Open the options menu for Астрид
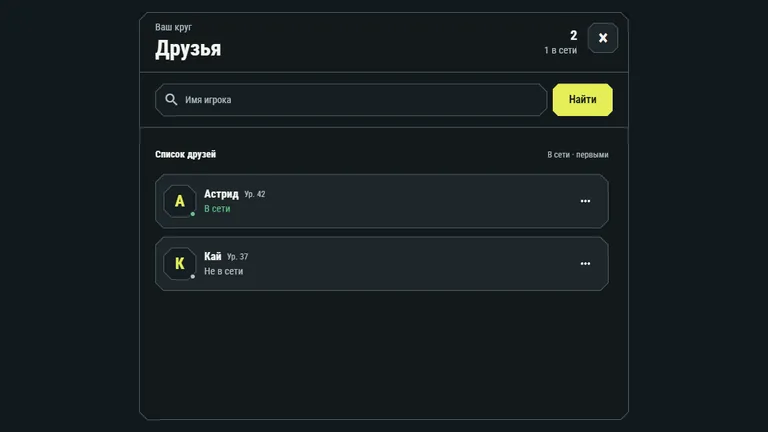Screen dimensions: 768x432 pos(585,201)
